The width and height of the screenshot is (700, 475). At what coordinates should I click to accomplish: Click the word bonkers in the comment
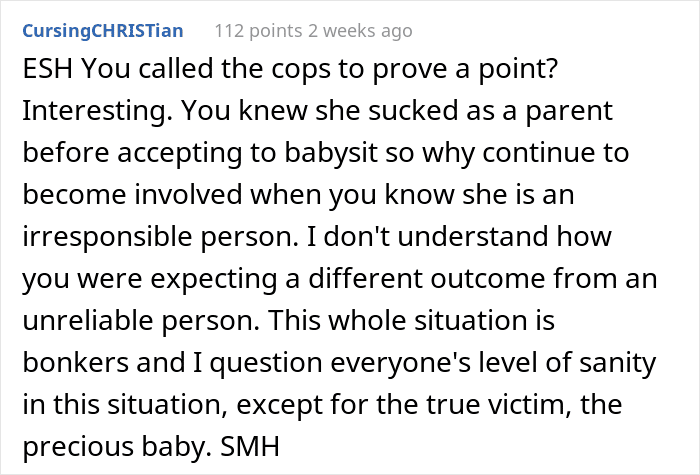[x=76, y=362]
